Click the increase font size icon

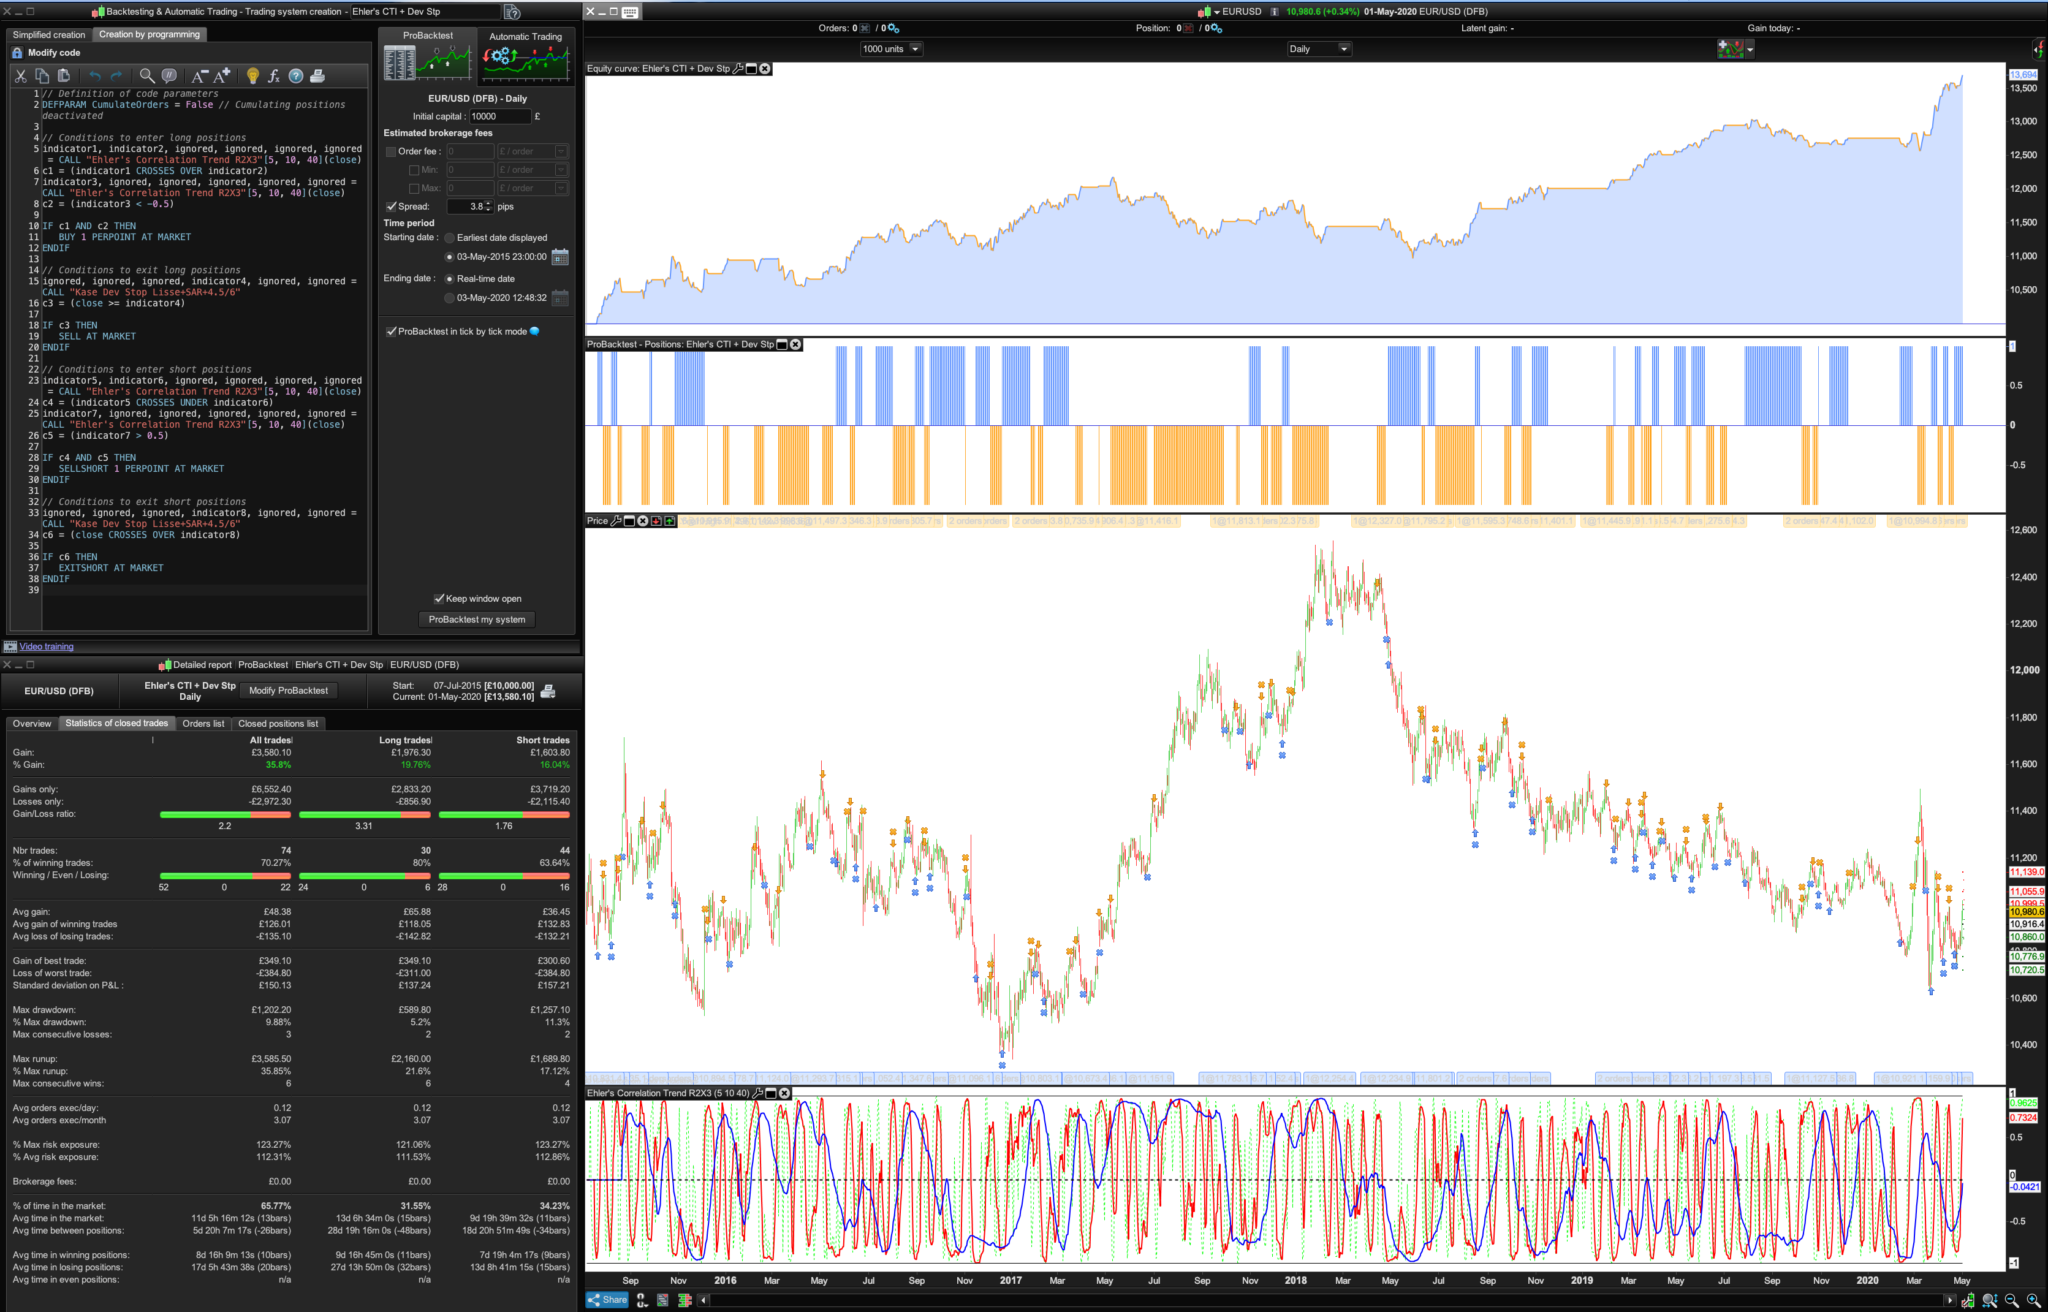[x=222, y=76]
